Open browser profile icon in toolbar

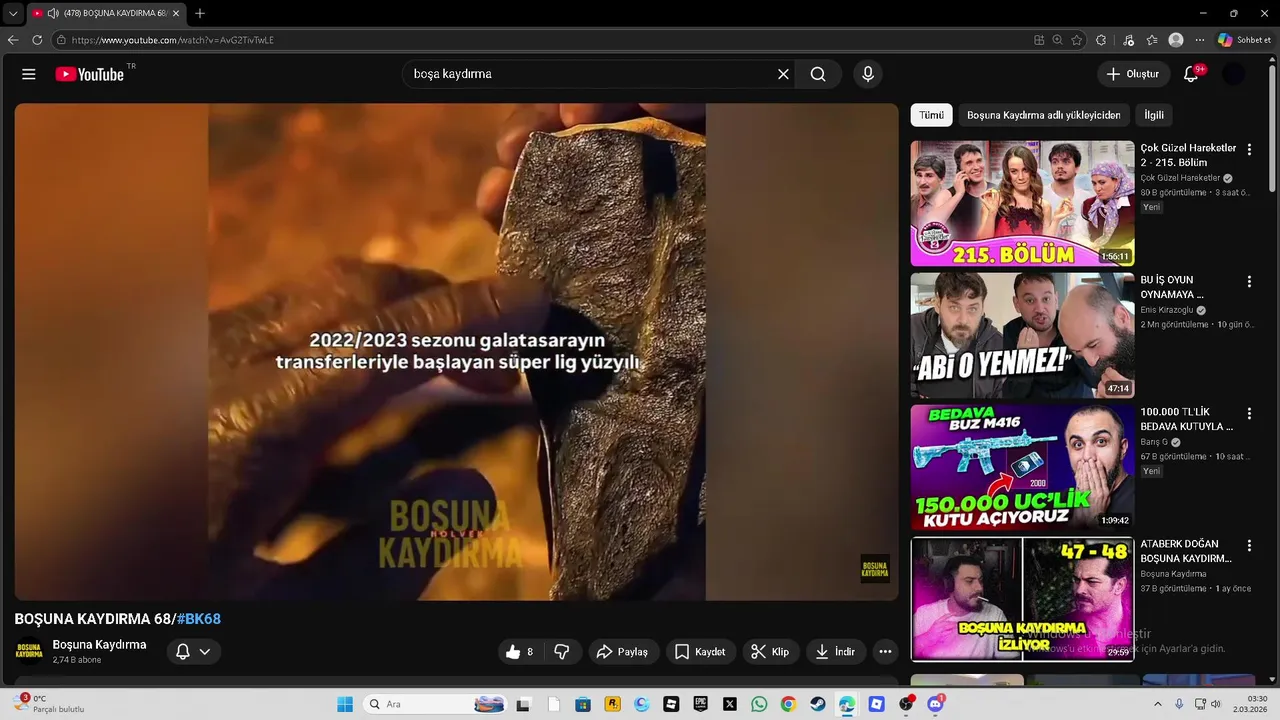point(1176,40)
